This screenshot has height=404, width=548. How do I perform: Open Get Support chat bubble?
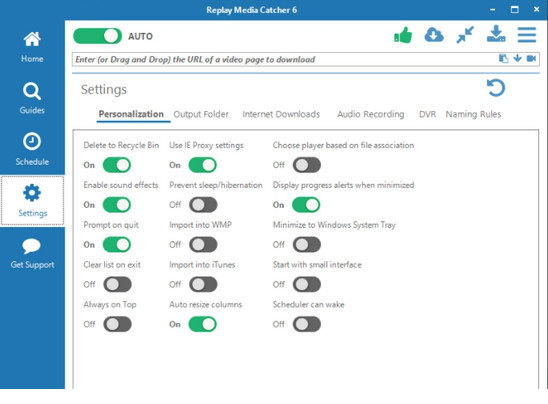click(x=32, y=254)
